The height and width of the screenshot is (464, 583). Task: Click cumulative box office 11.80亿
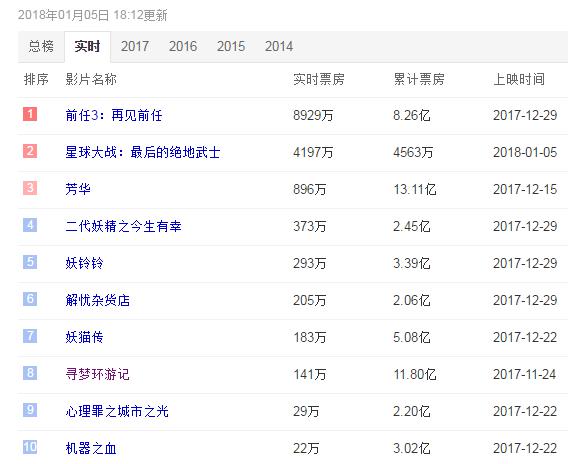tap(415, 374)
